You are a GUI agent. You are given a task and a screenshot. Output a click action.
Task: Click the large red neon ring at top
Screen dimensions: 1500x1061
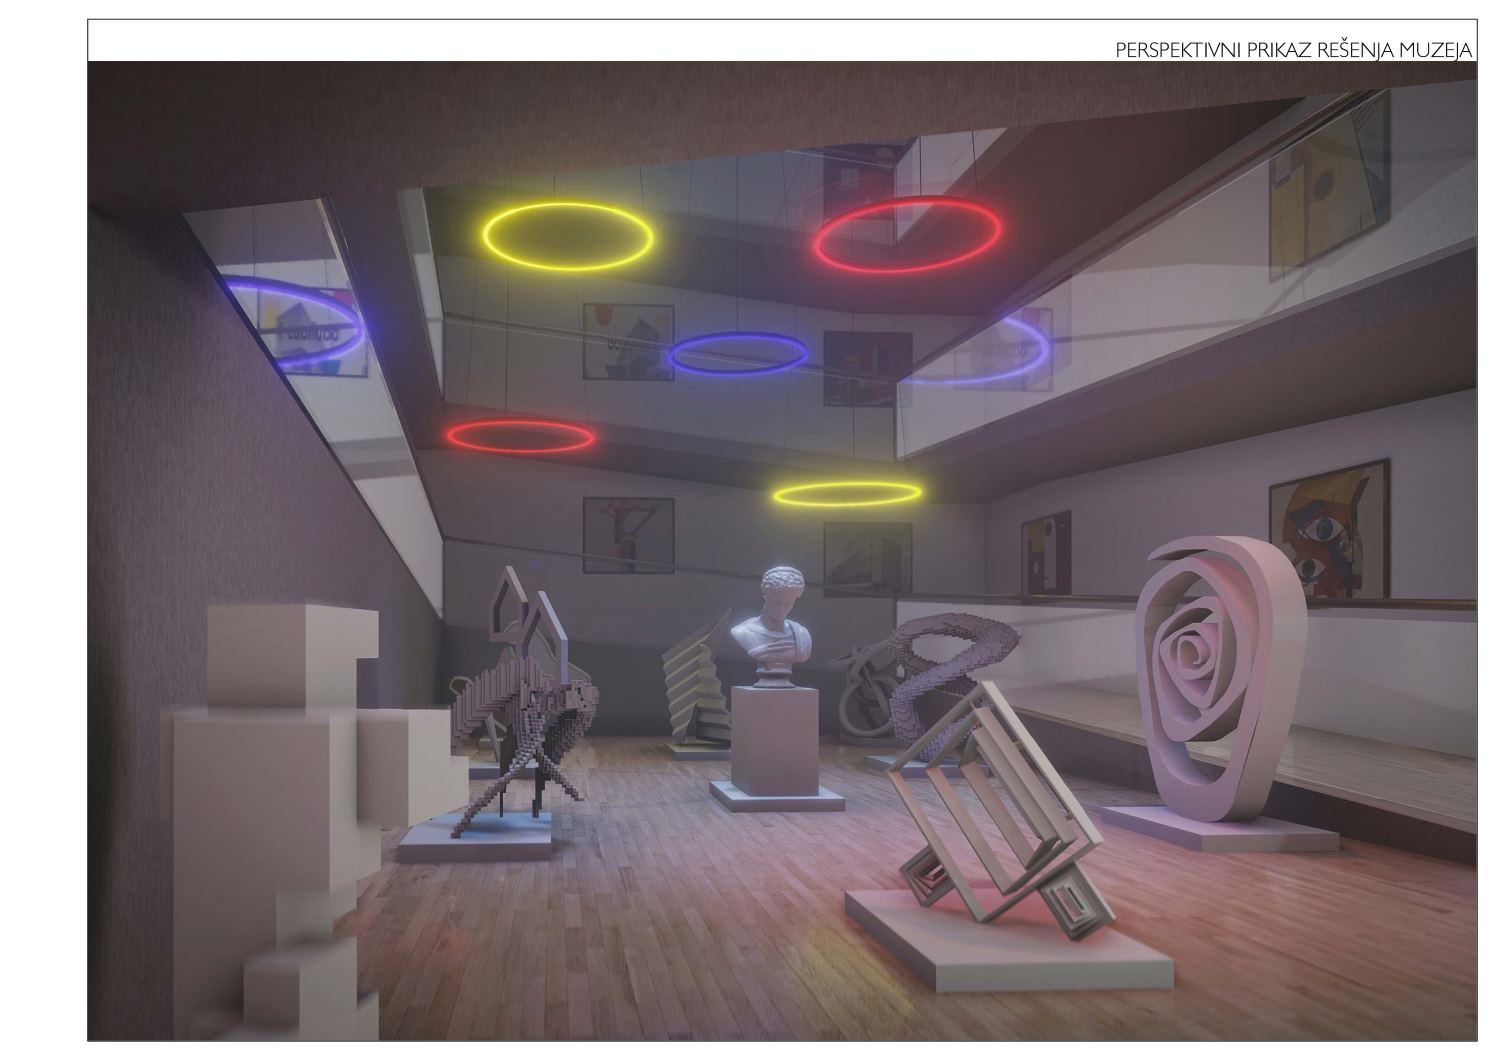pos(908,235)
